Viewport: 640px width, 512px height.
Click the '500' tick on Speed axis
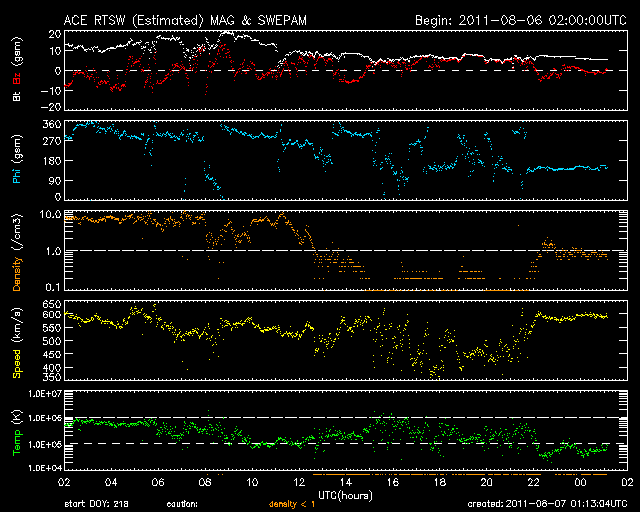pos(52,341)
